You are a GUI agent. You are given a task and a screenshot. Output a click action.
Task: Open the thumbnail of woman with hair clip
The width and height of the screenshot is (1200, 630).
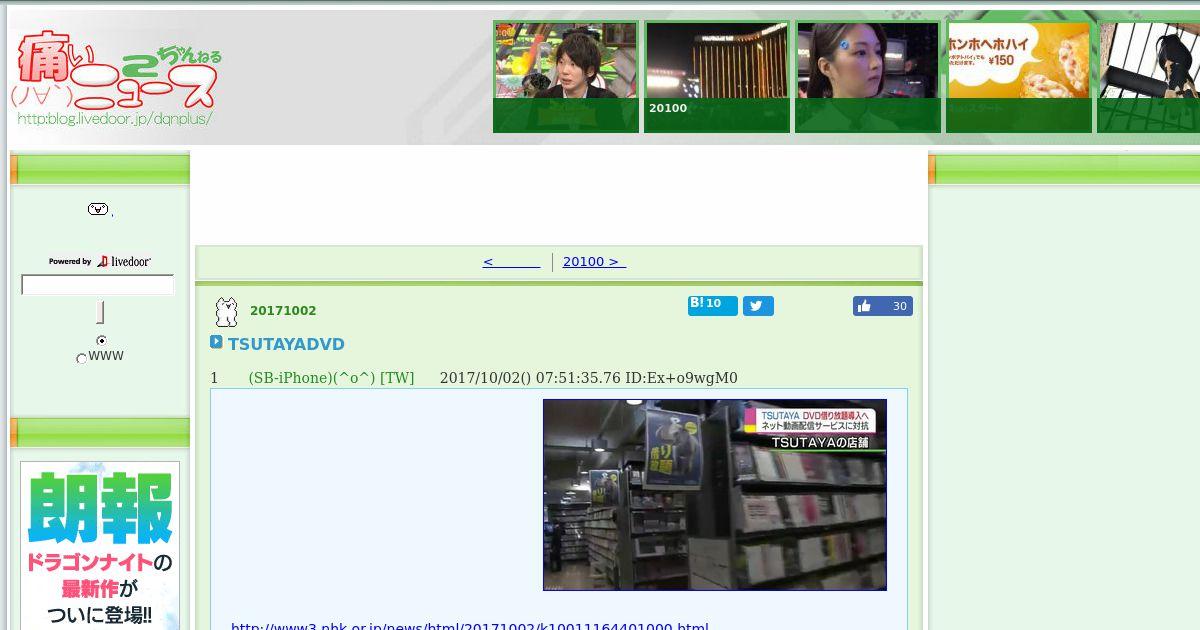click(868, 77)
